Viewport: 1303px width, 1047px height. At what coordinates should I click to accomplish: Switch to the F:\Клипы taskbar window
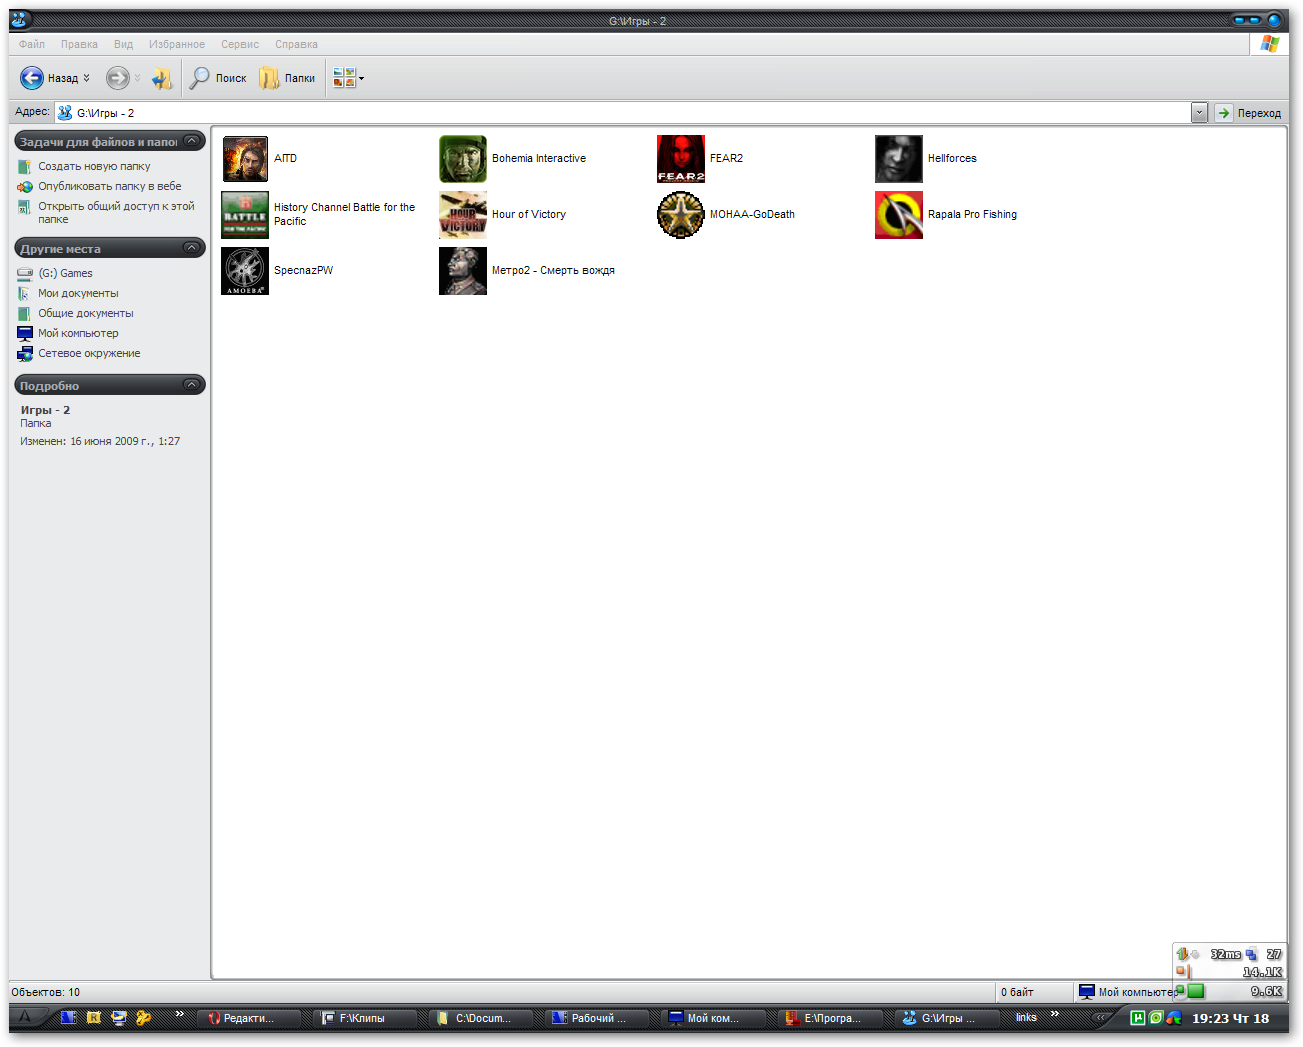pyautogui.click(x=366, y=1018)
